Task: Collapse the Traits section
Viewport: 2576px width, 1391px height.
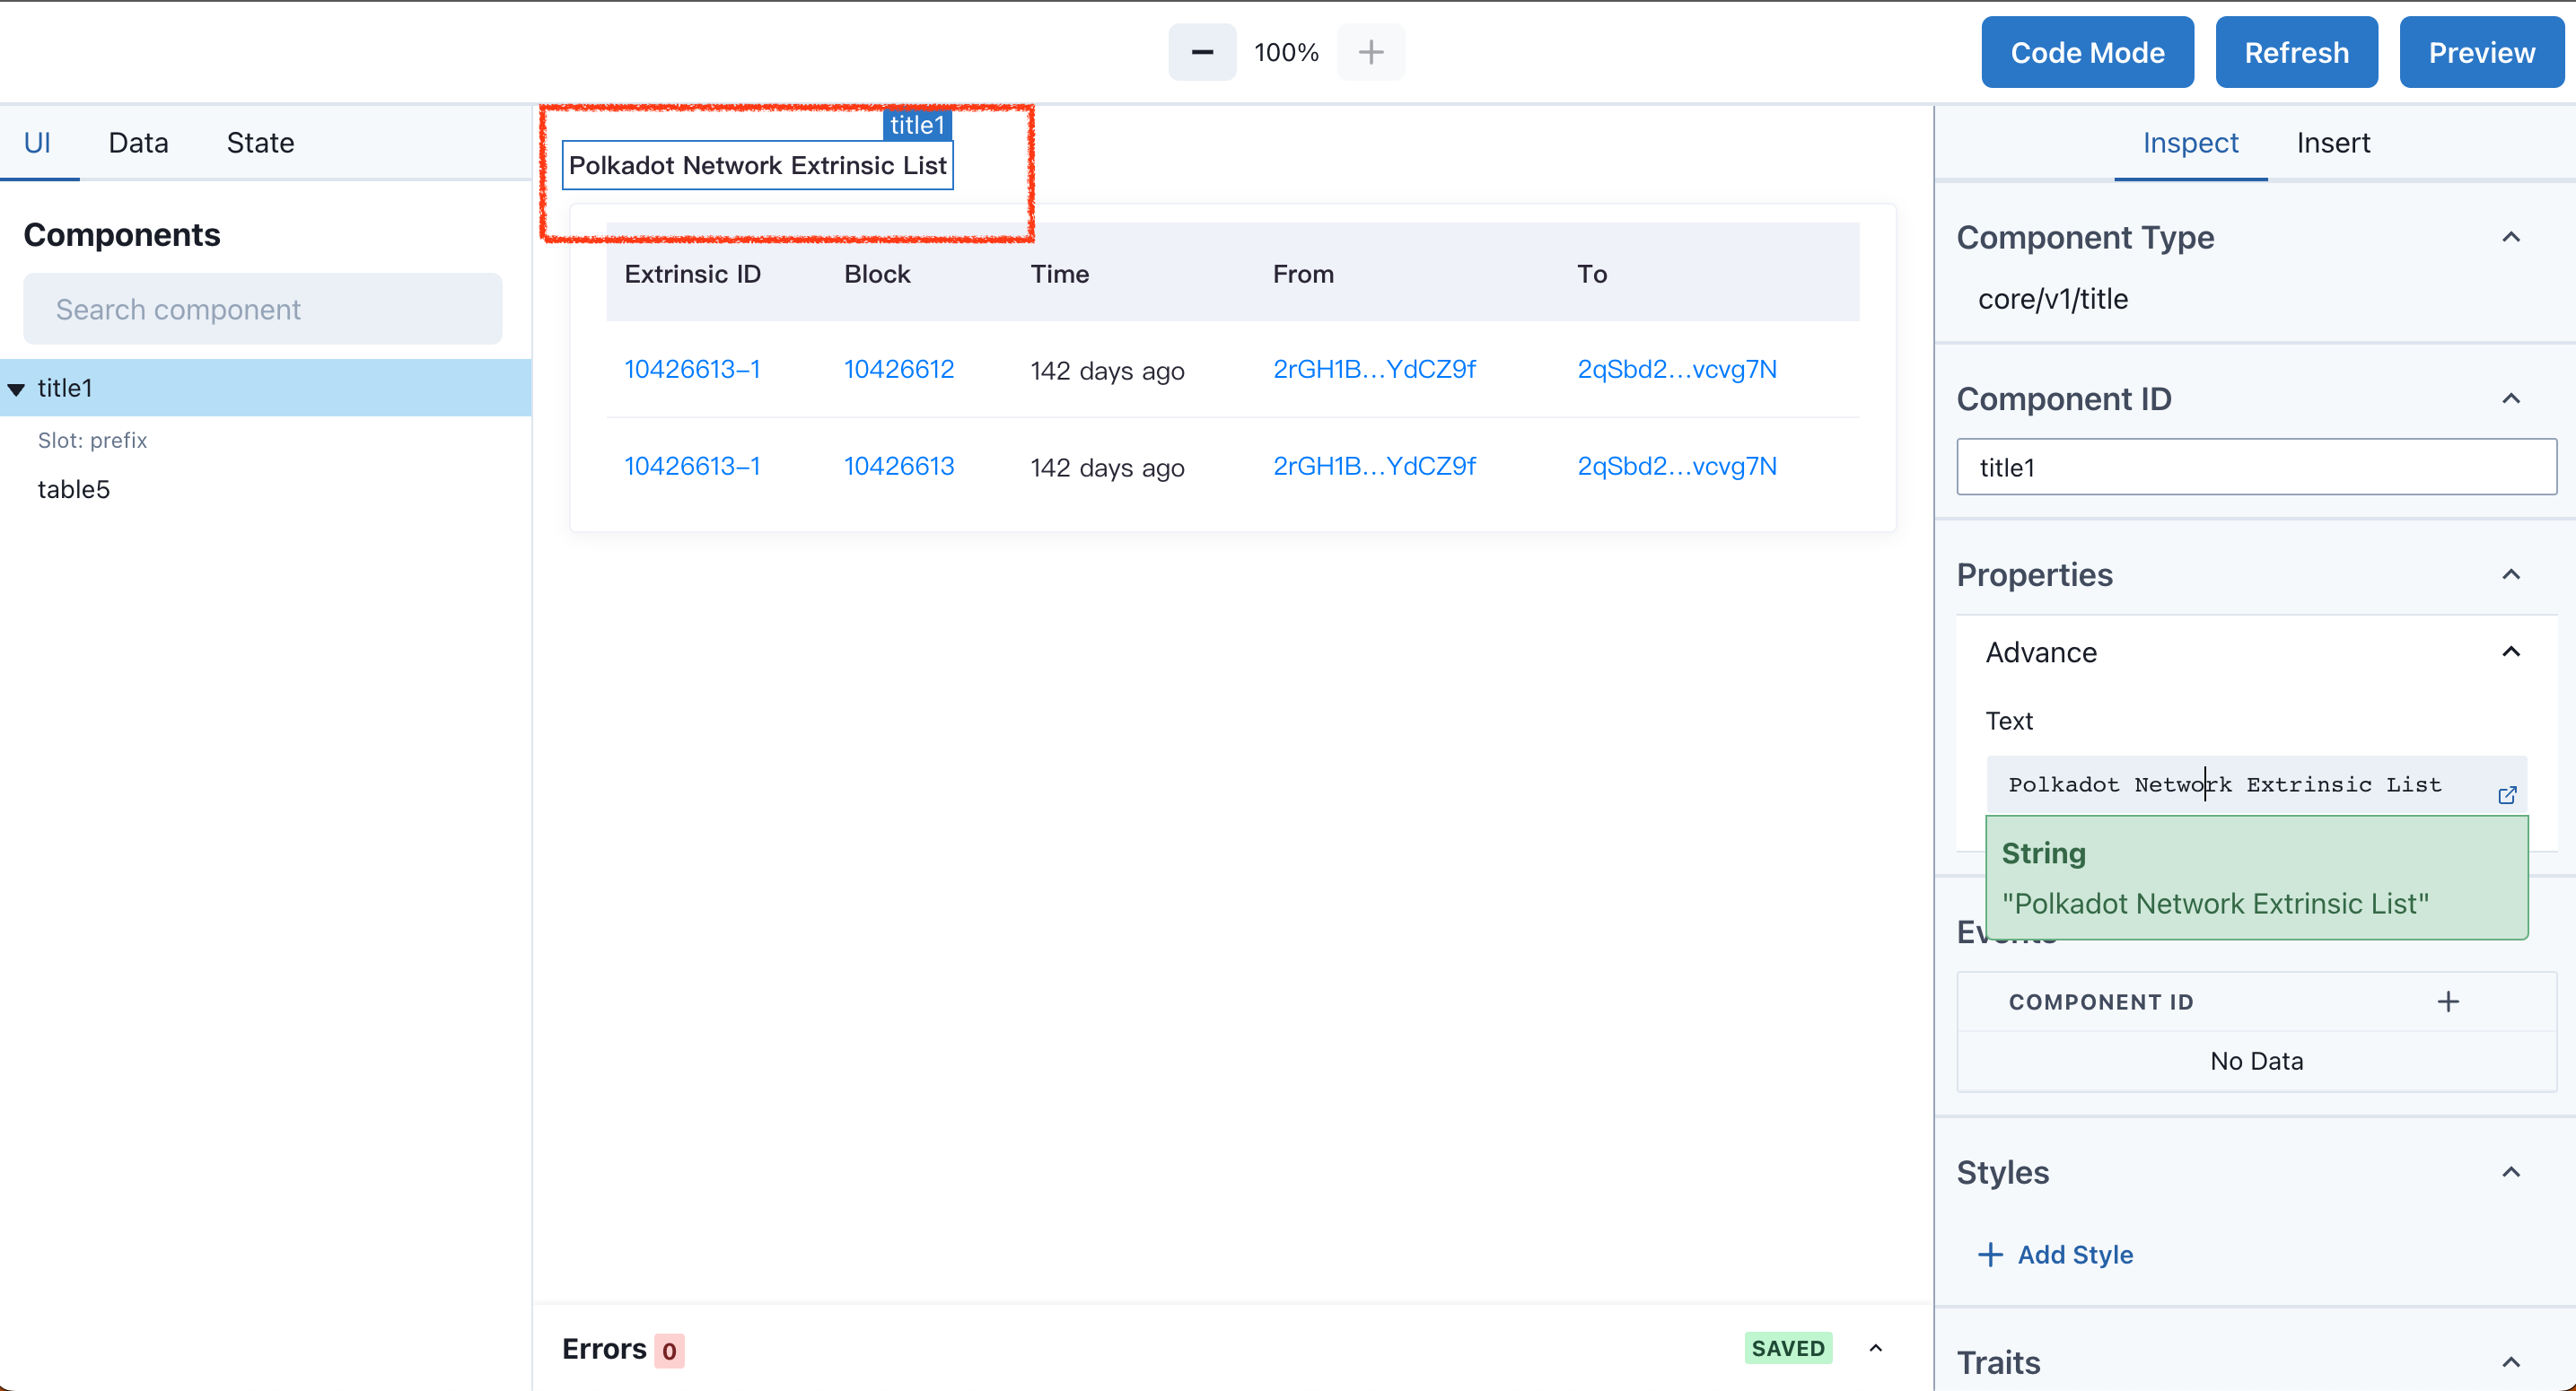Action: click(2511, 1362)
